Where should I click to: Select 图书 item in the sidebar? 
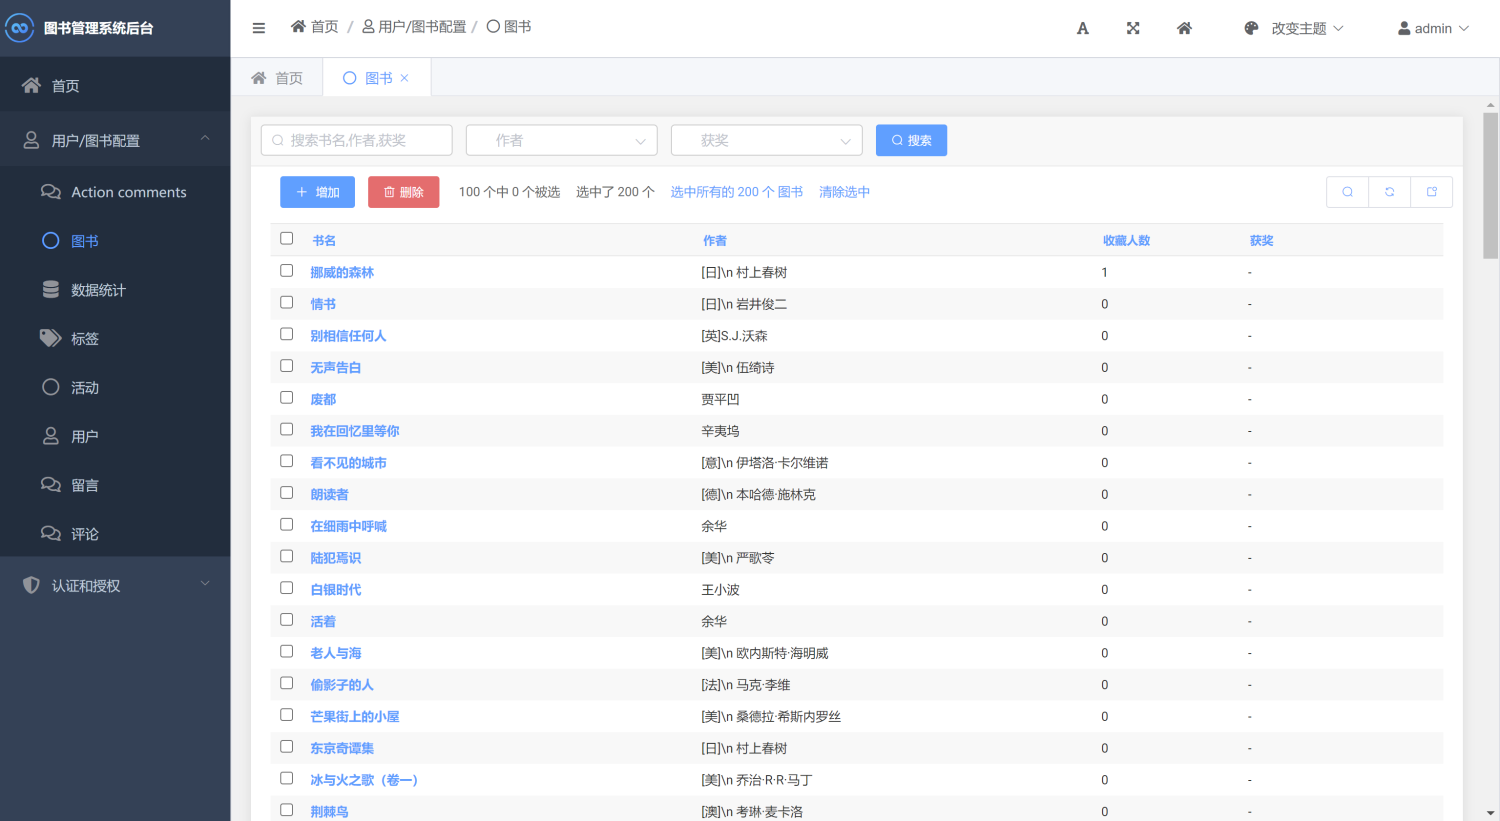coord(115,241)
